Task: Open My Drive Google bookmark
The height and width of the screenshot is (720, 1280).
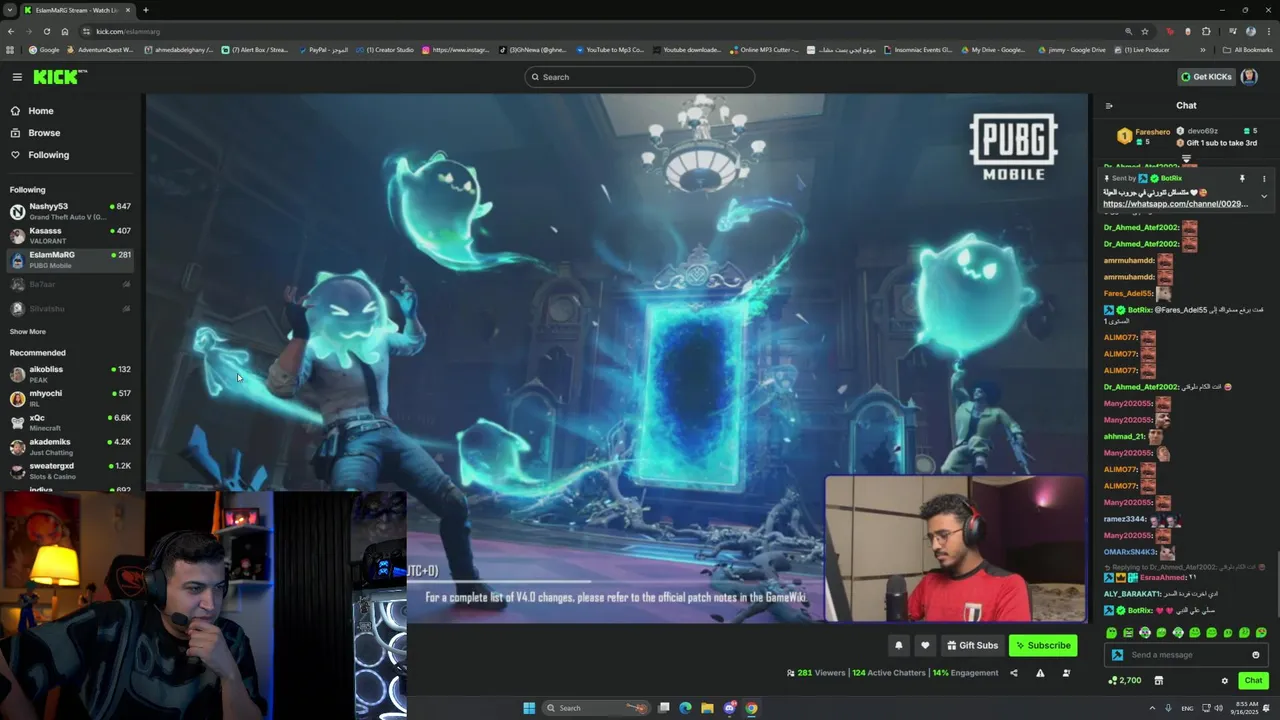Action: [991, 49]
